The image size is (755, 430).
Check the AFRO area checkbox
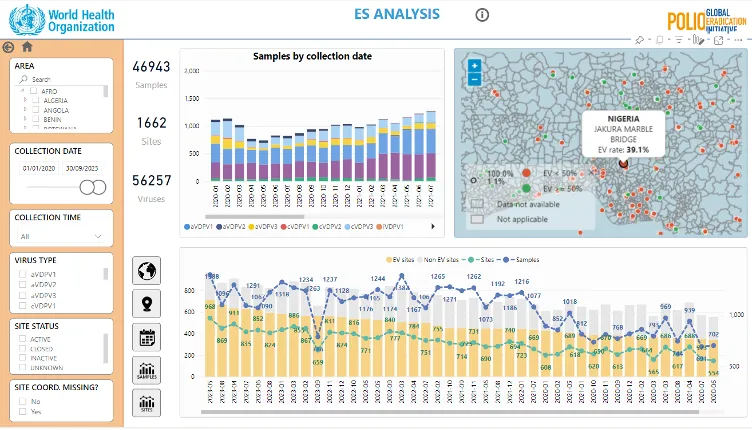(33, 91)
